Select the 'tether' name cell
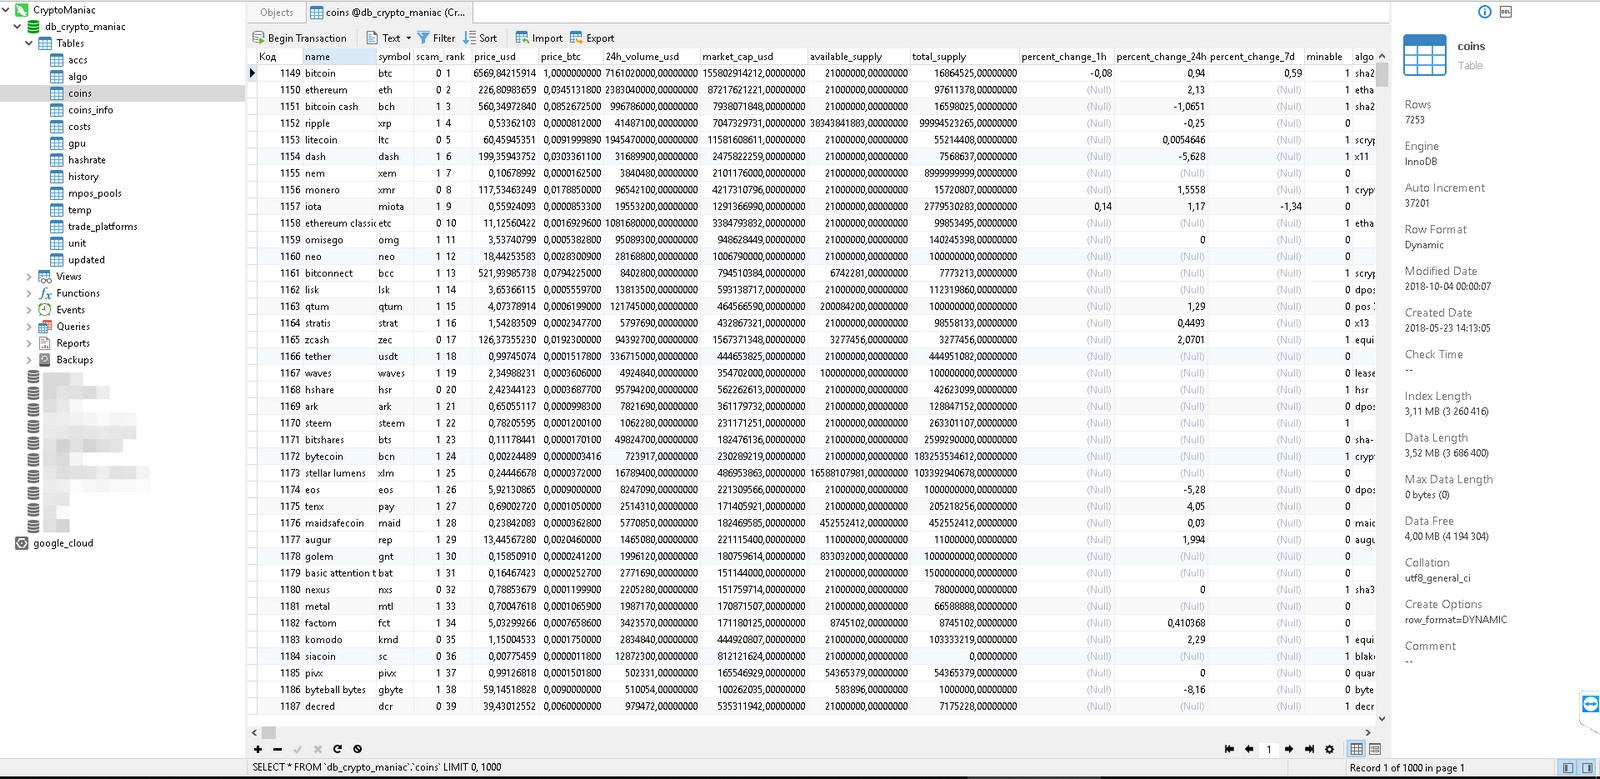The image size is (1600, 779). coord(339,357)
